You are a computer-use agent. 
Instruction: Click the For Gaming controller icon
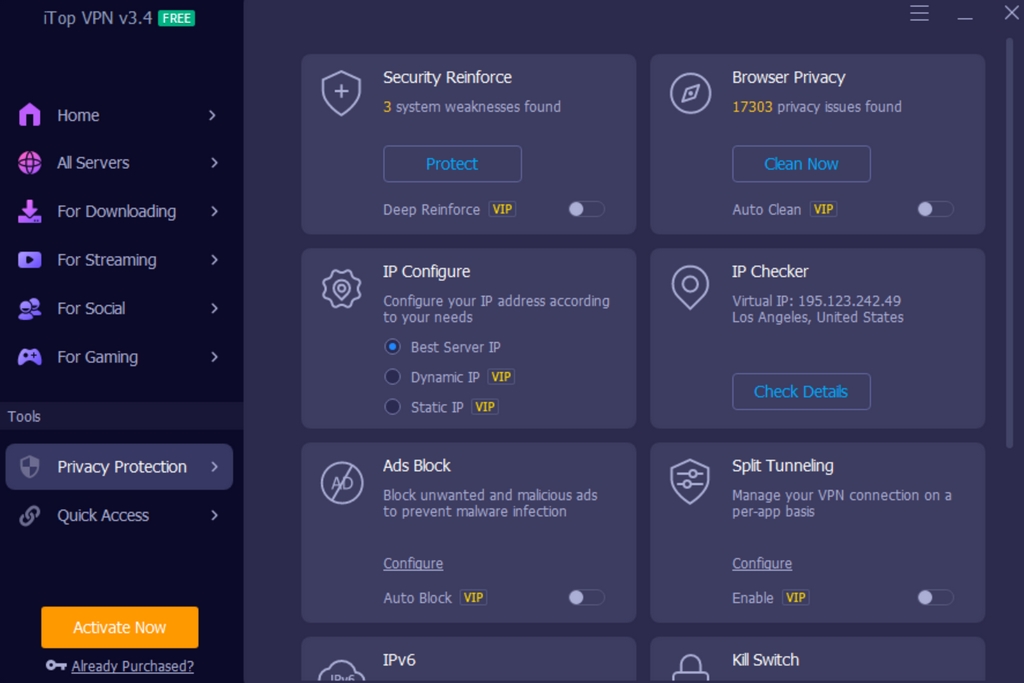29,357
